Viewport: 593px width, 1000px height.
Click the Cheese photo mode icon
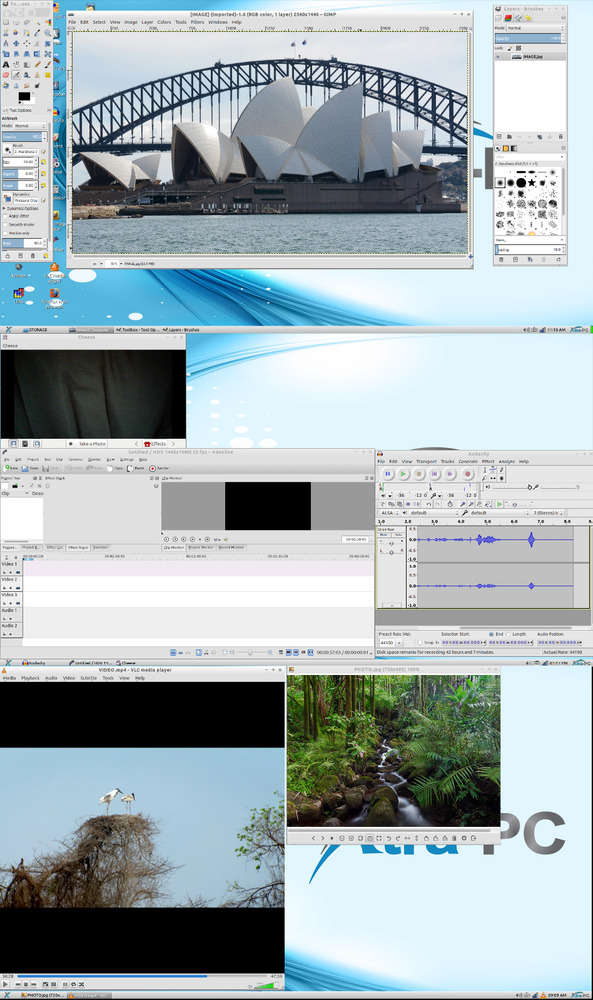[13, 443]
